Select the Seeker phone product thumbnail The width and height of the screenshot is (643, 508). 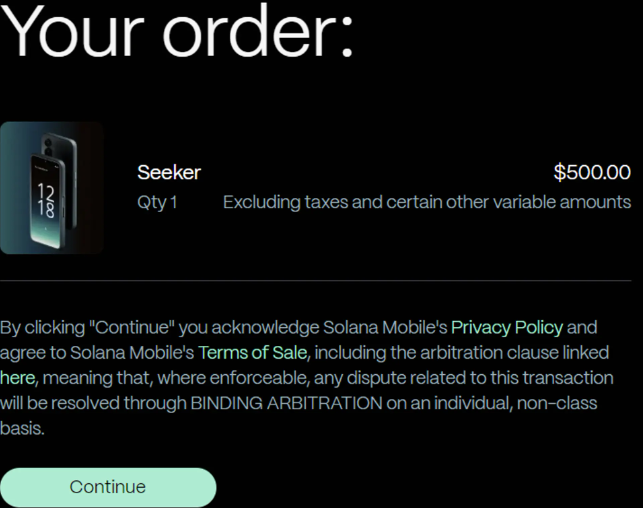click(51, 188)
